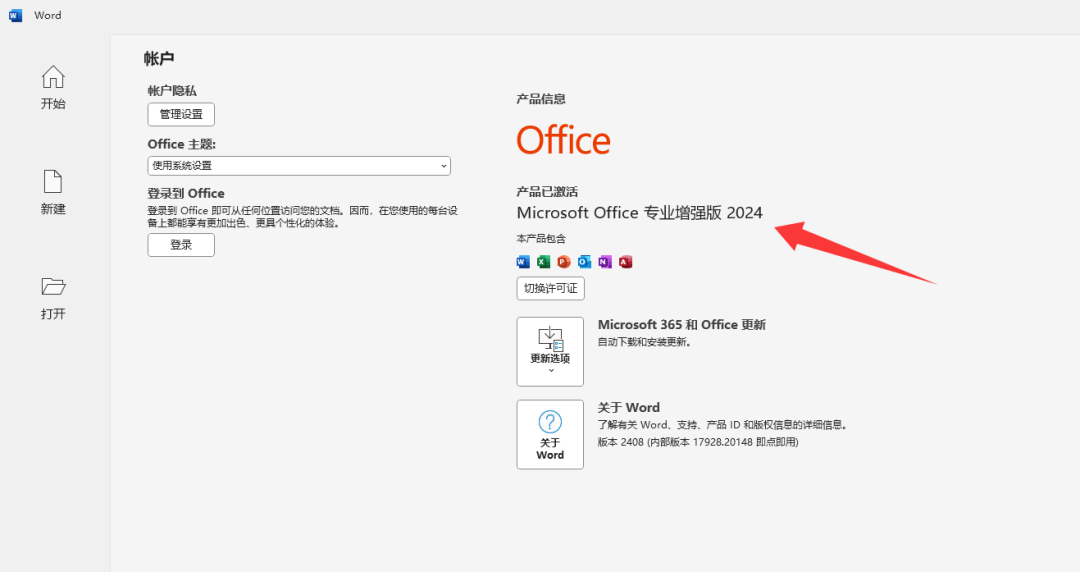
Task: Click the green Excel product icon
Action: pyautogui.click(x=543, y=262)
